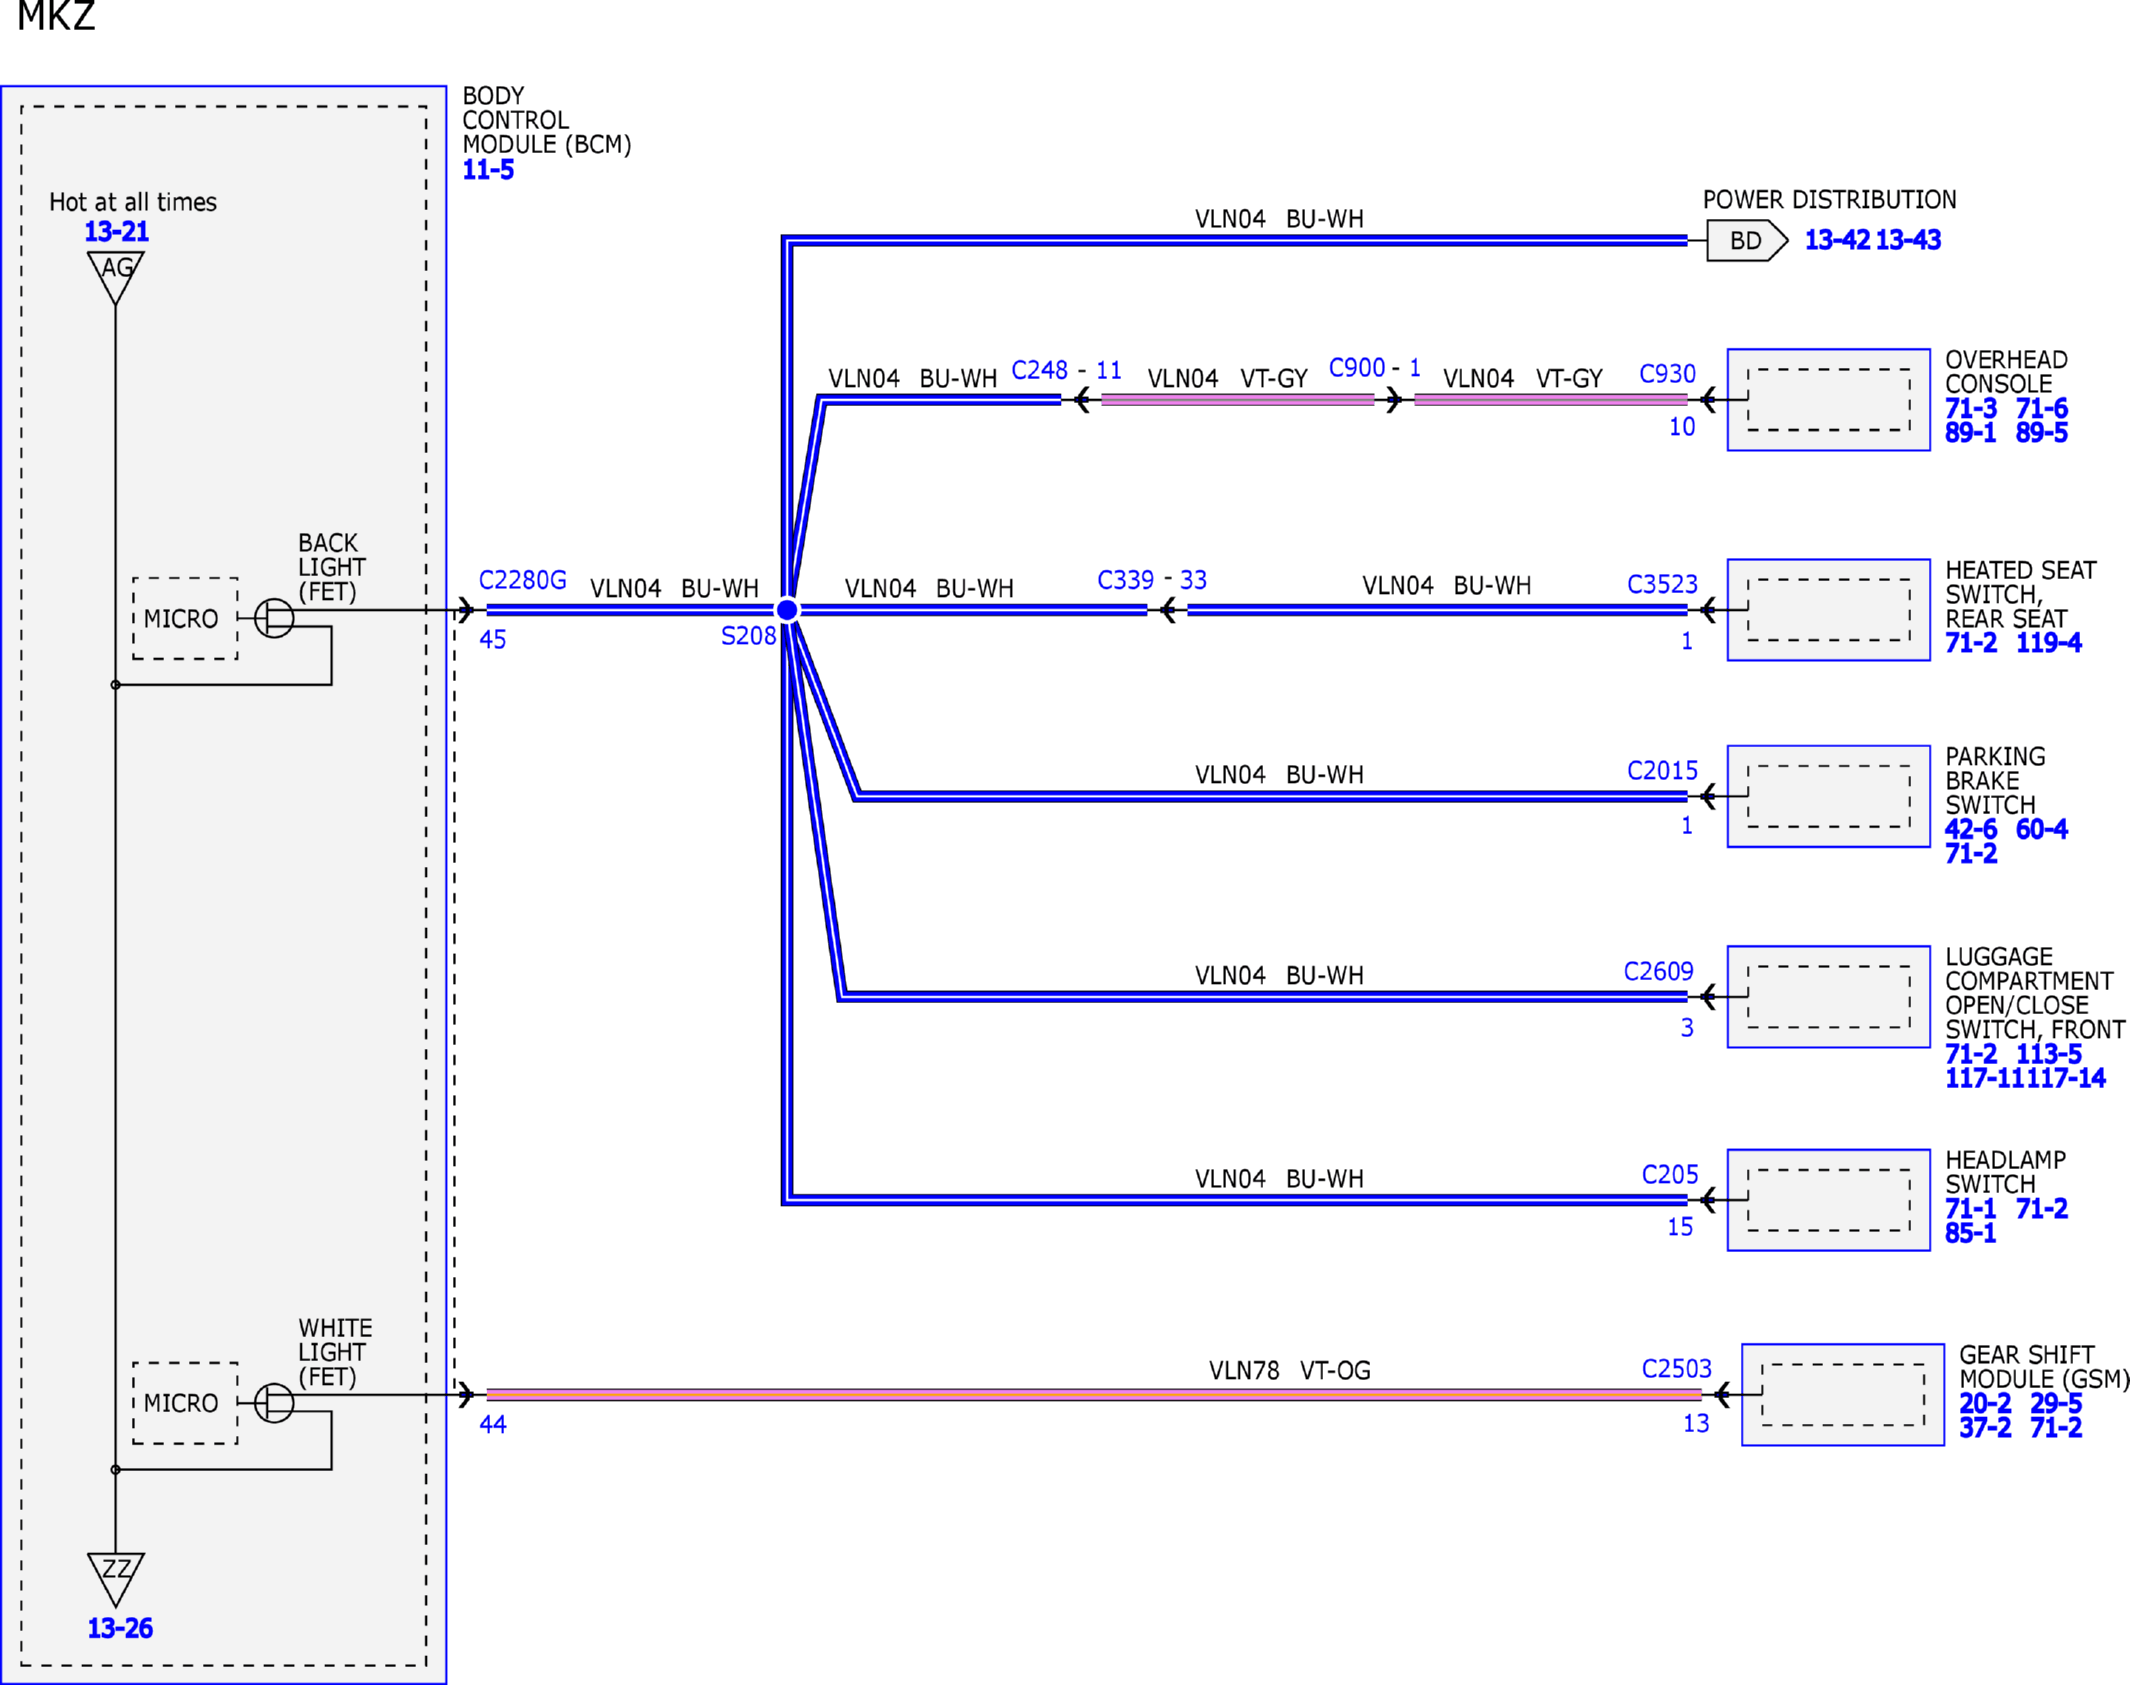Click connector label C2280G

[x=522, y=580]
